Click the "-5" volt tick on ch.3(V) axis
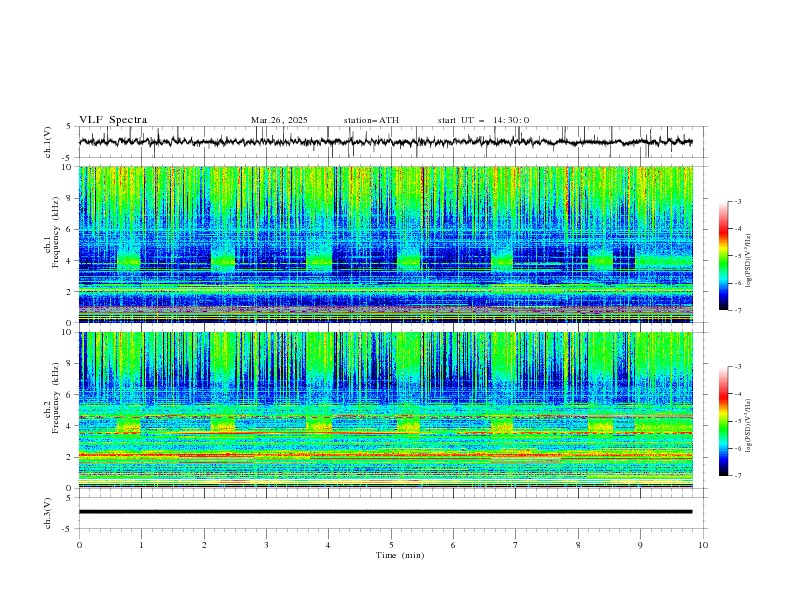The width and height of the screenshot is (792, 612). [67, 529]
